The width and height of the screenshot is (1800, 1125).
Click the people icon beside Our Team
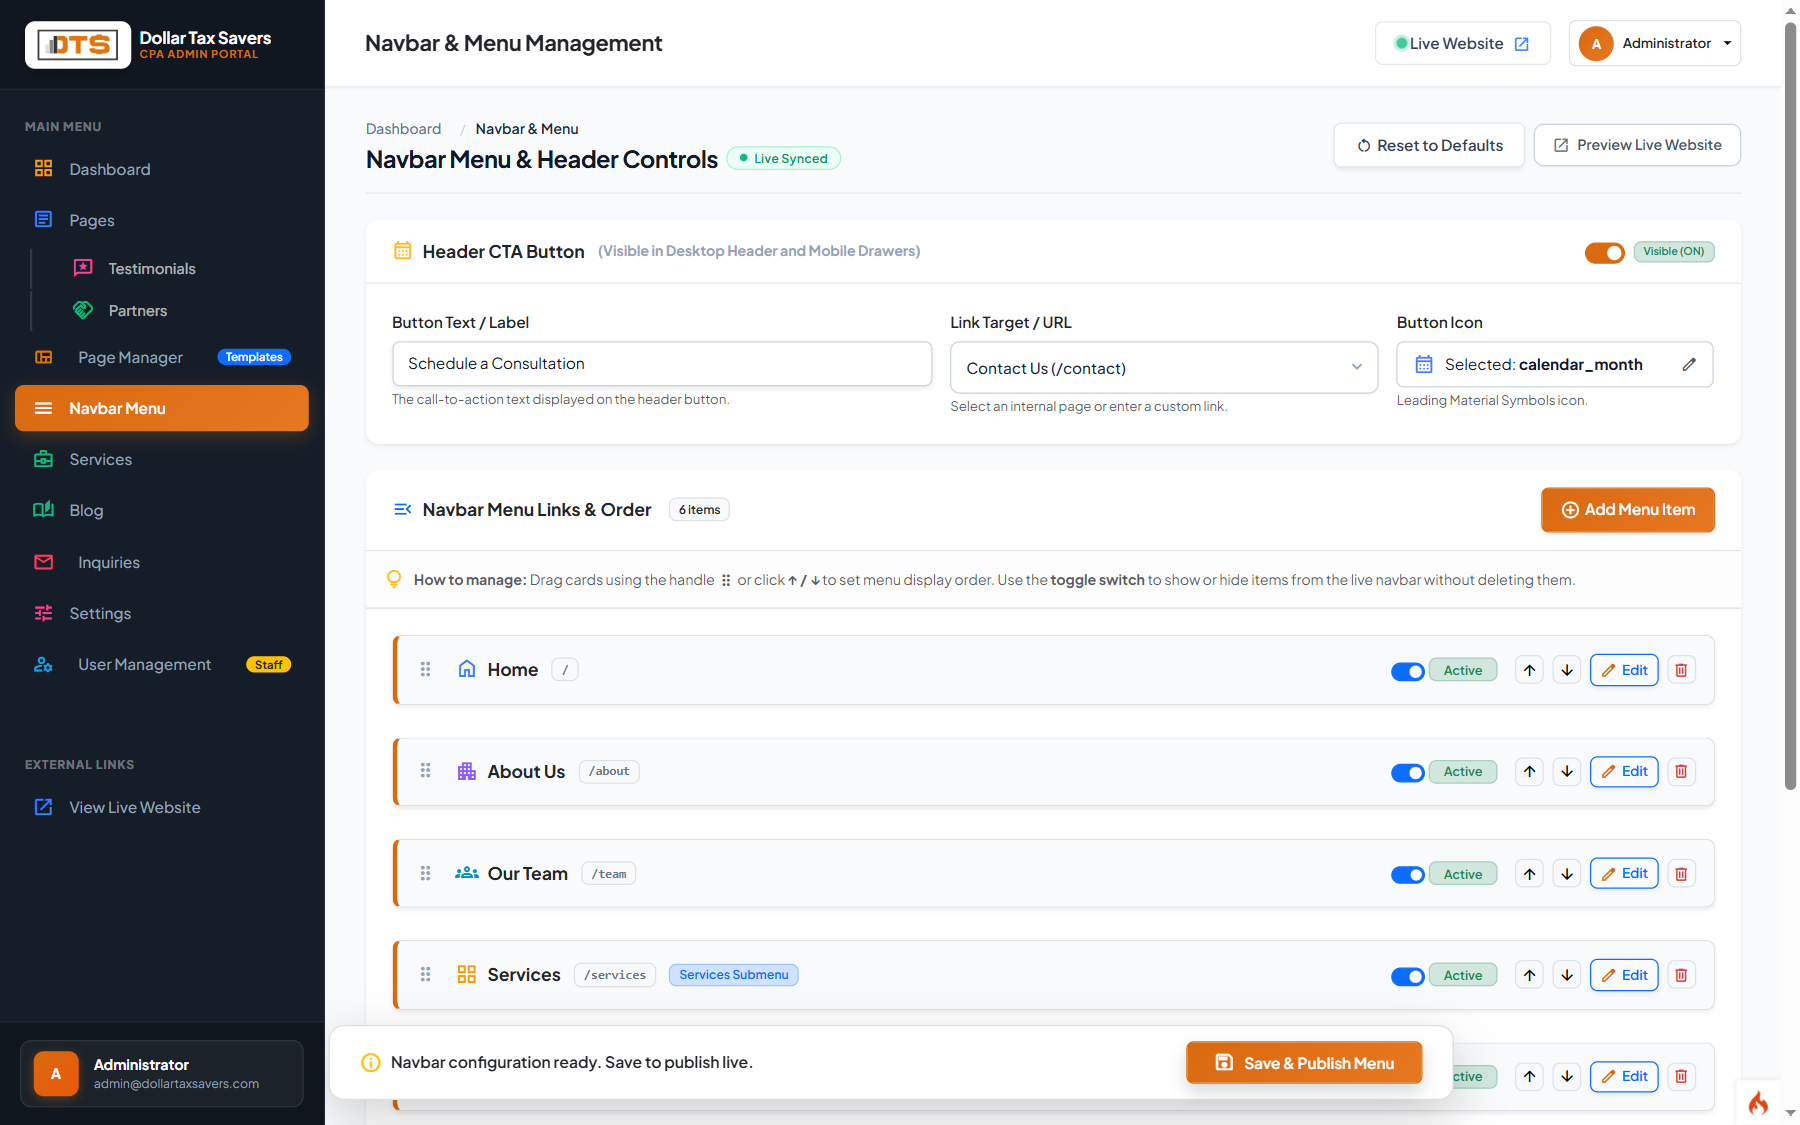(x=467, y=873)
